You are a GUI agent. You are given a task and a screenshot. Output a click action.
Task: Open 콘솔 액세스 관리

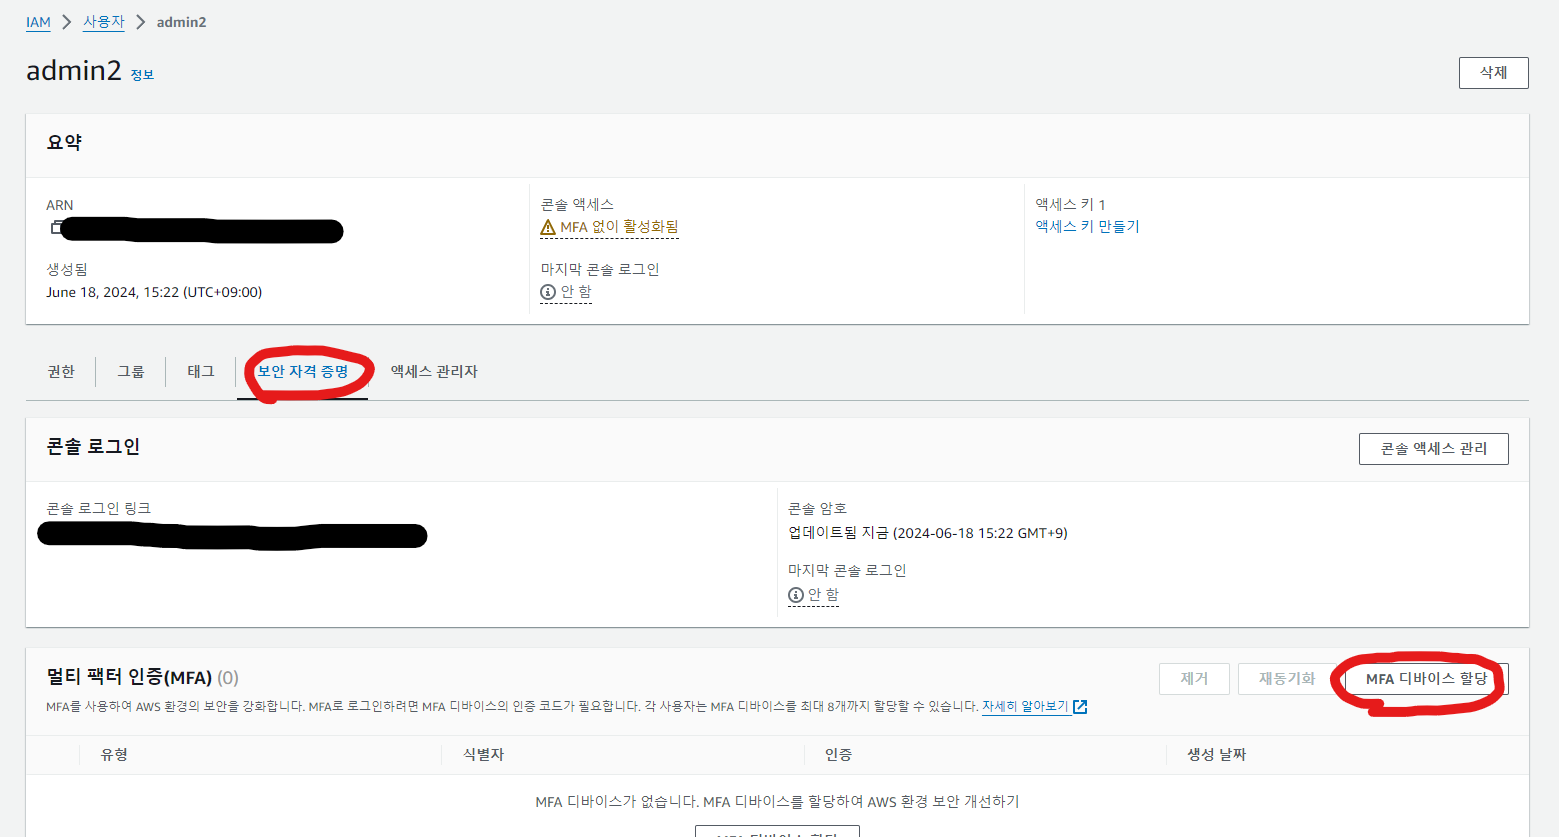(1433, 448)
